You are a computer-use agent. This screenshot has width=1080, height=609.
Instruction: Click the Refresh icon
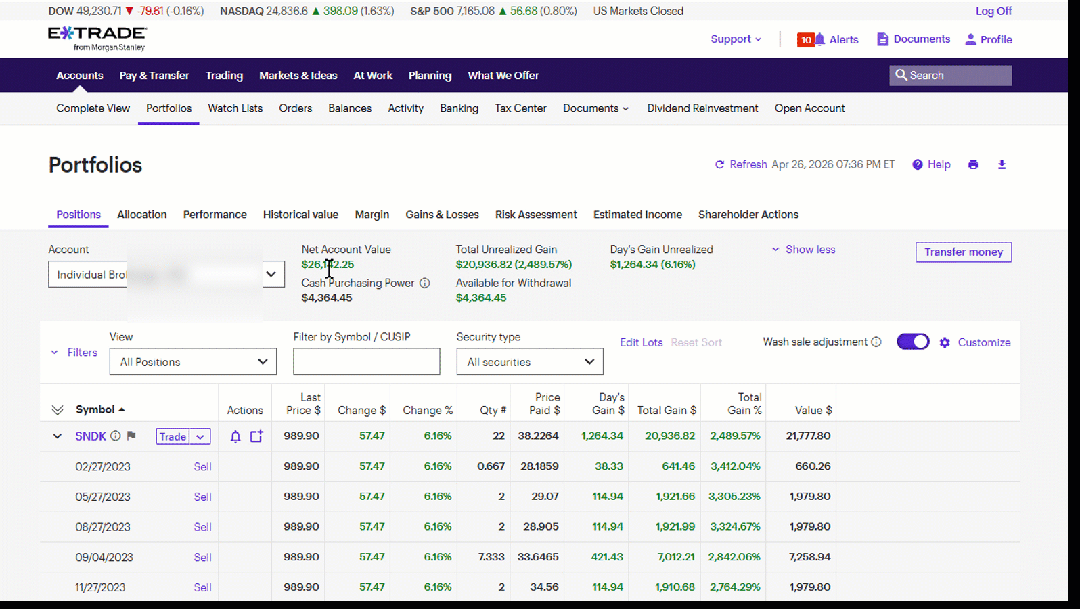[x=719, y=165]
